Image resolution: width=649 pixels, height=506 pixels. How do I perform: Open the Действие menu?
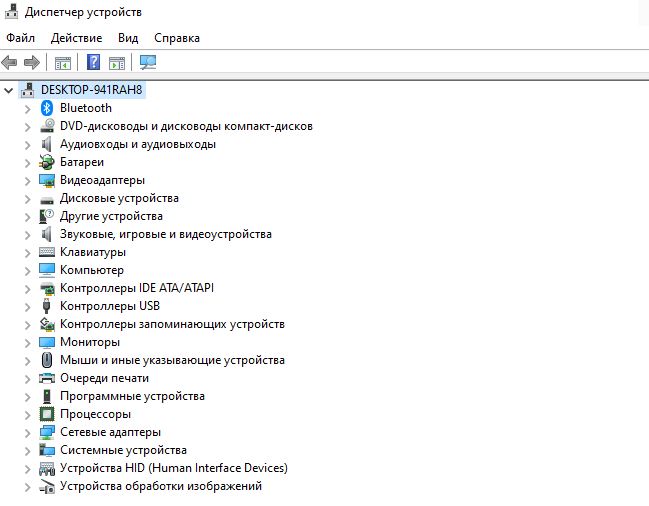pos(76,38)
